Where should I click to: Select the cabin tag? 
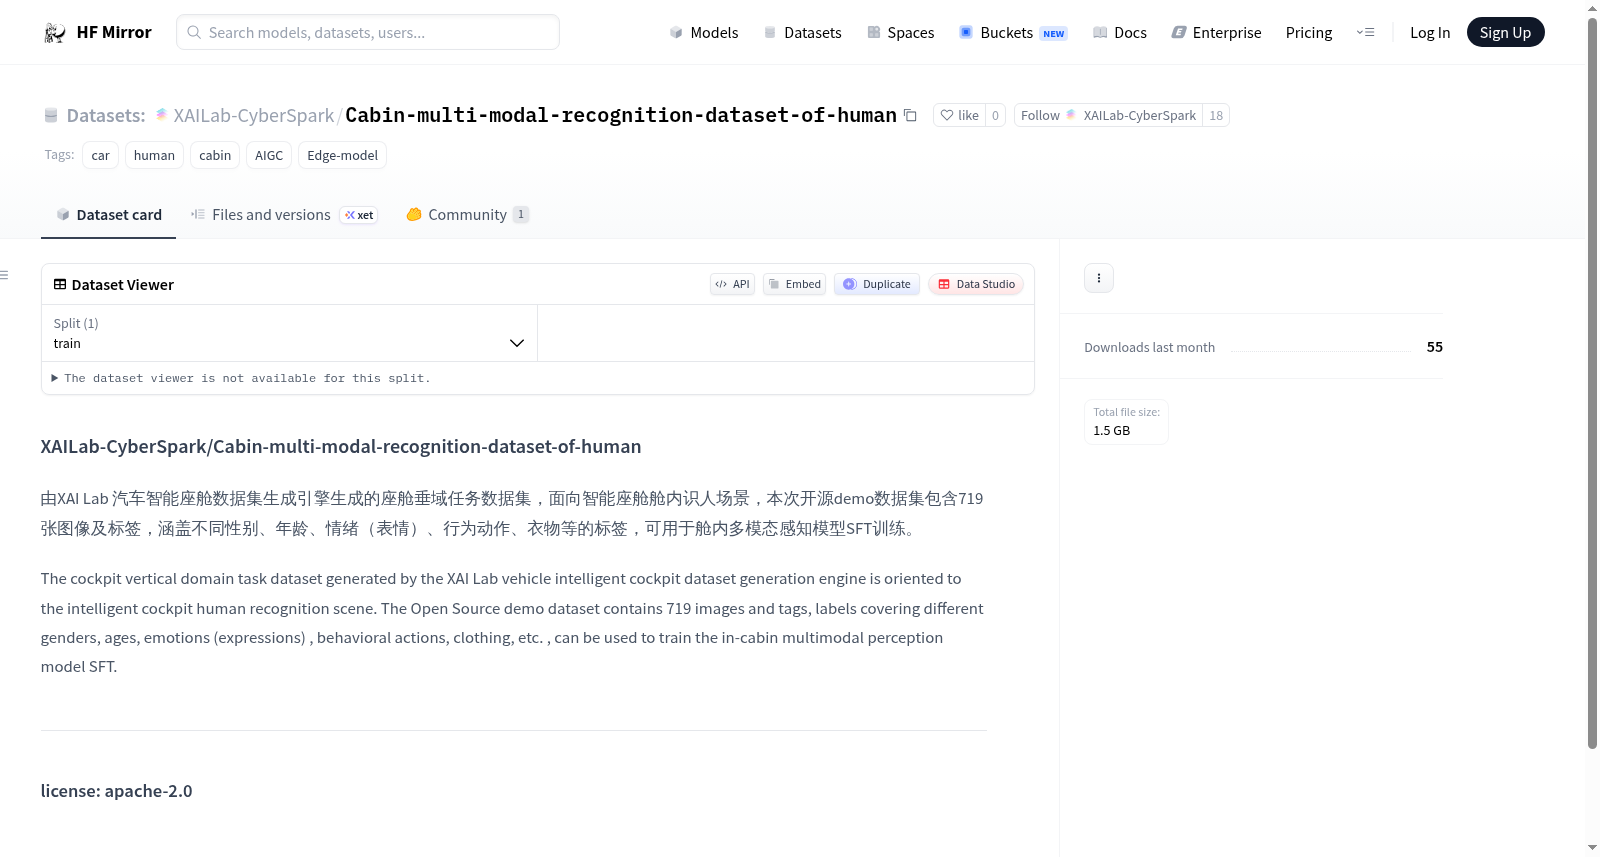click(215, 155)
